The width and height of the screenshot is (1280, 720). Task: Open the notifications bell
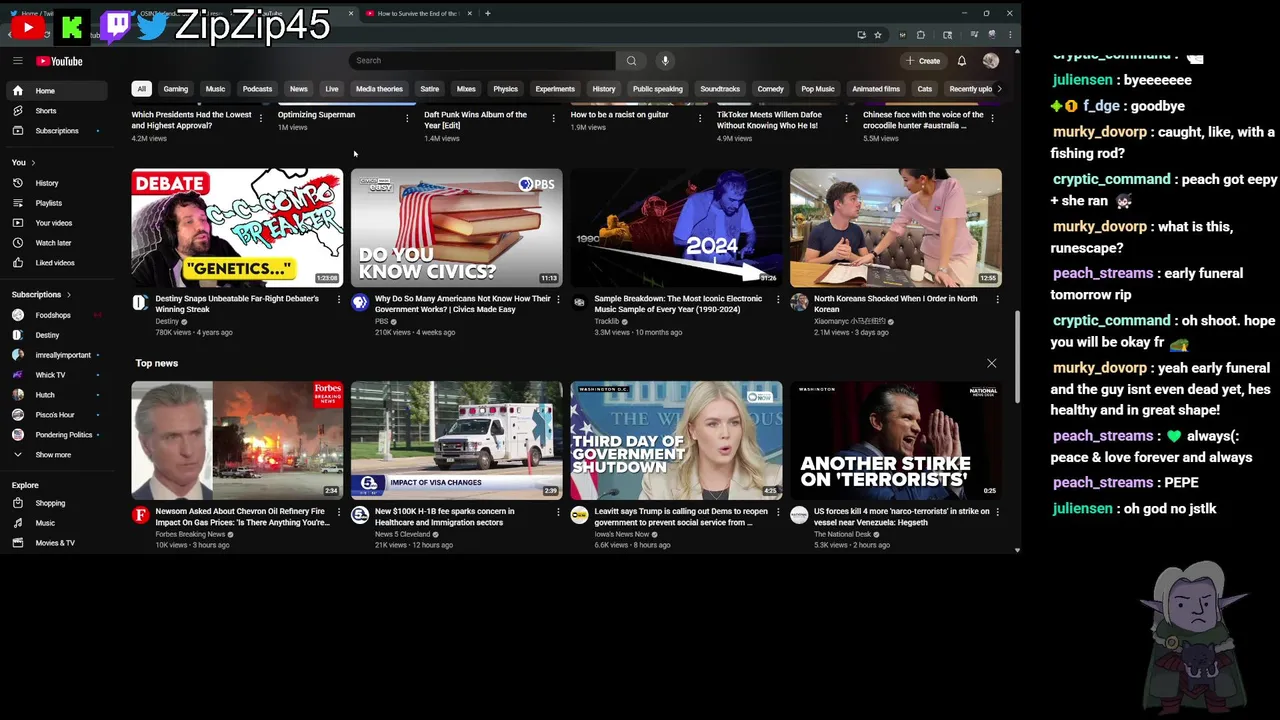point(961,61)
